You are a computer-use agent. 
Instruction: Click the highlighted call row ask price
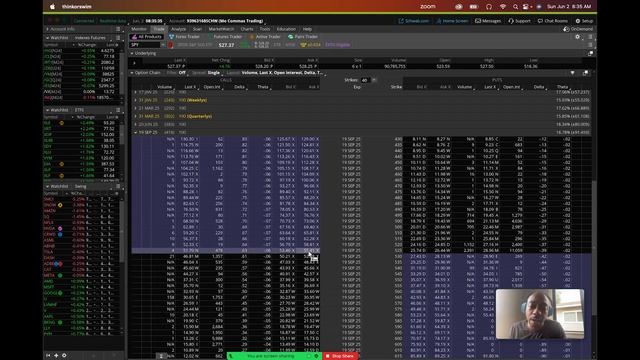(311, 251)
